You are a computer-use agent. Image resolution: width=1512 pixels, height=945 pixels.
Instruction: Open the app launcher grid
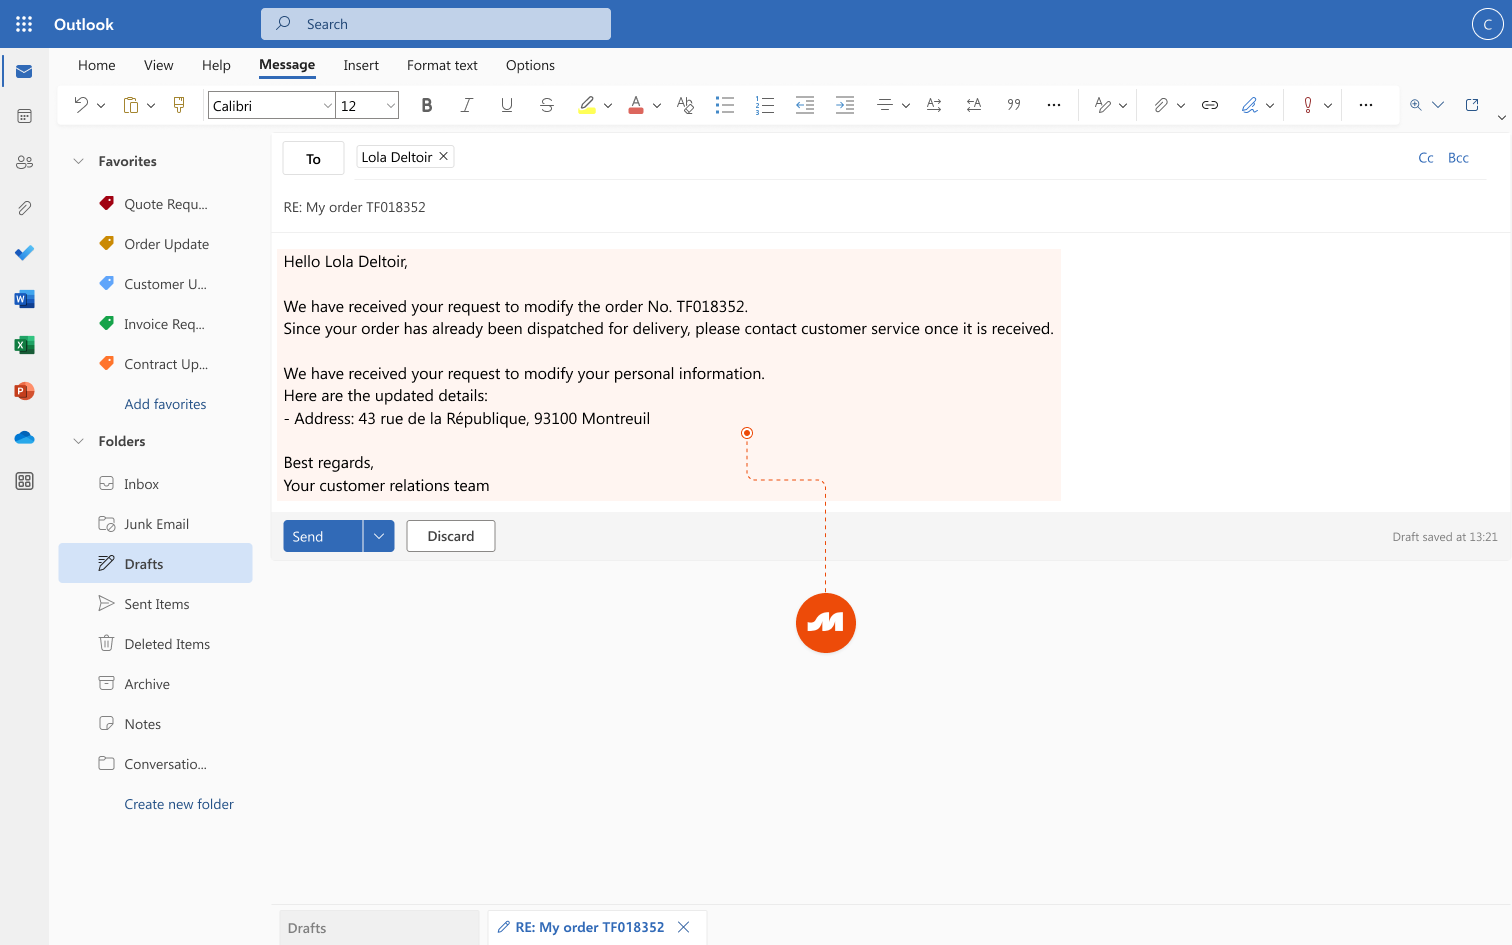click(x=24, y=24)
